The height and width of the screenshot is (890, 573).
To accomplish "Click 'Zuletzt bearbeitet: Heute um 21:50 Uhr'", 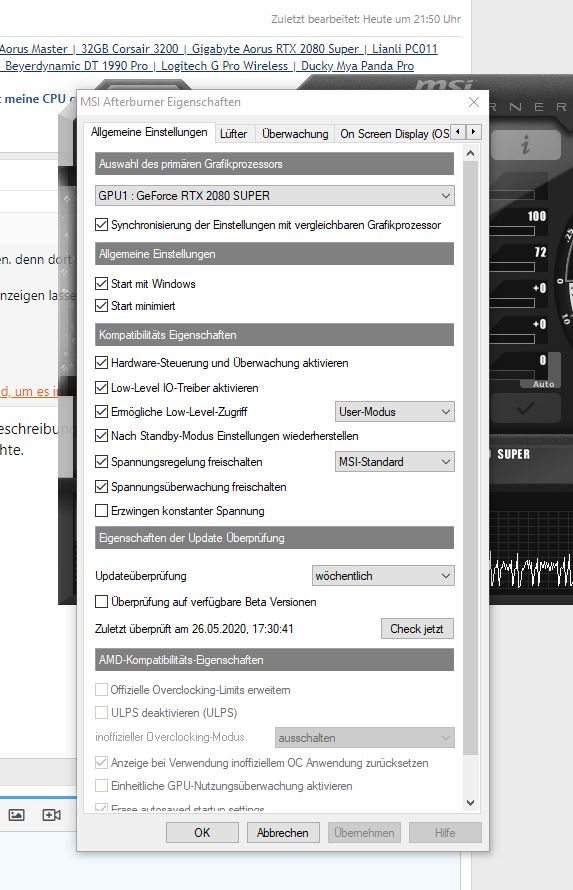I will tap(366, 19).
